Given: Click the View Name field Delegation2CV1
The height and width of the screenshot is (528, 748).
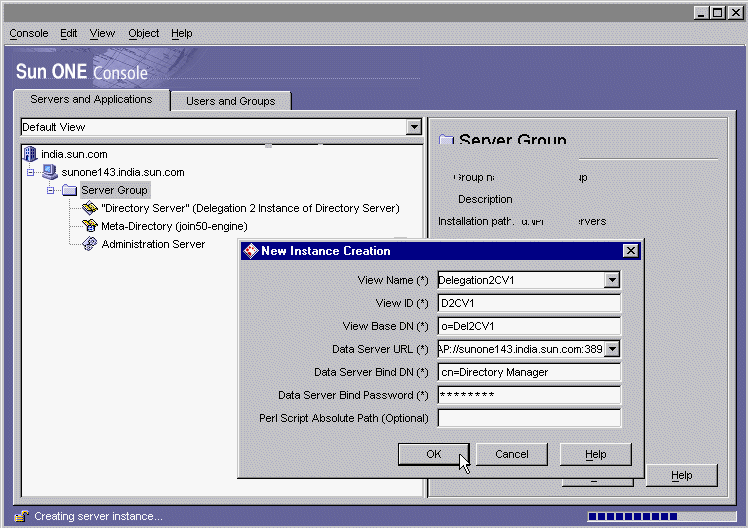Looking at the screenshot, I should coord(520,280).
